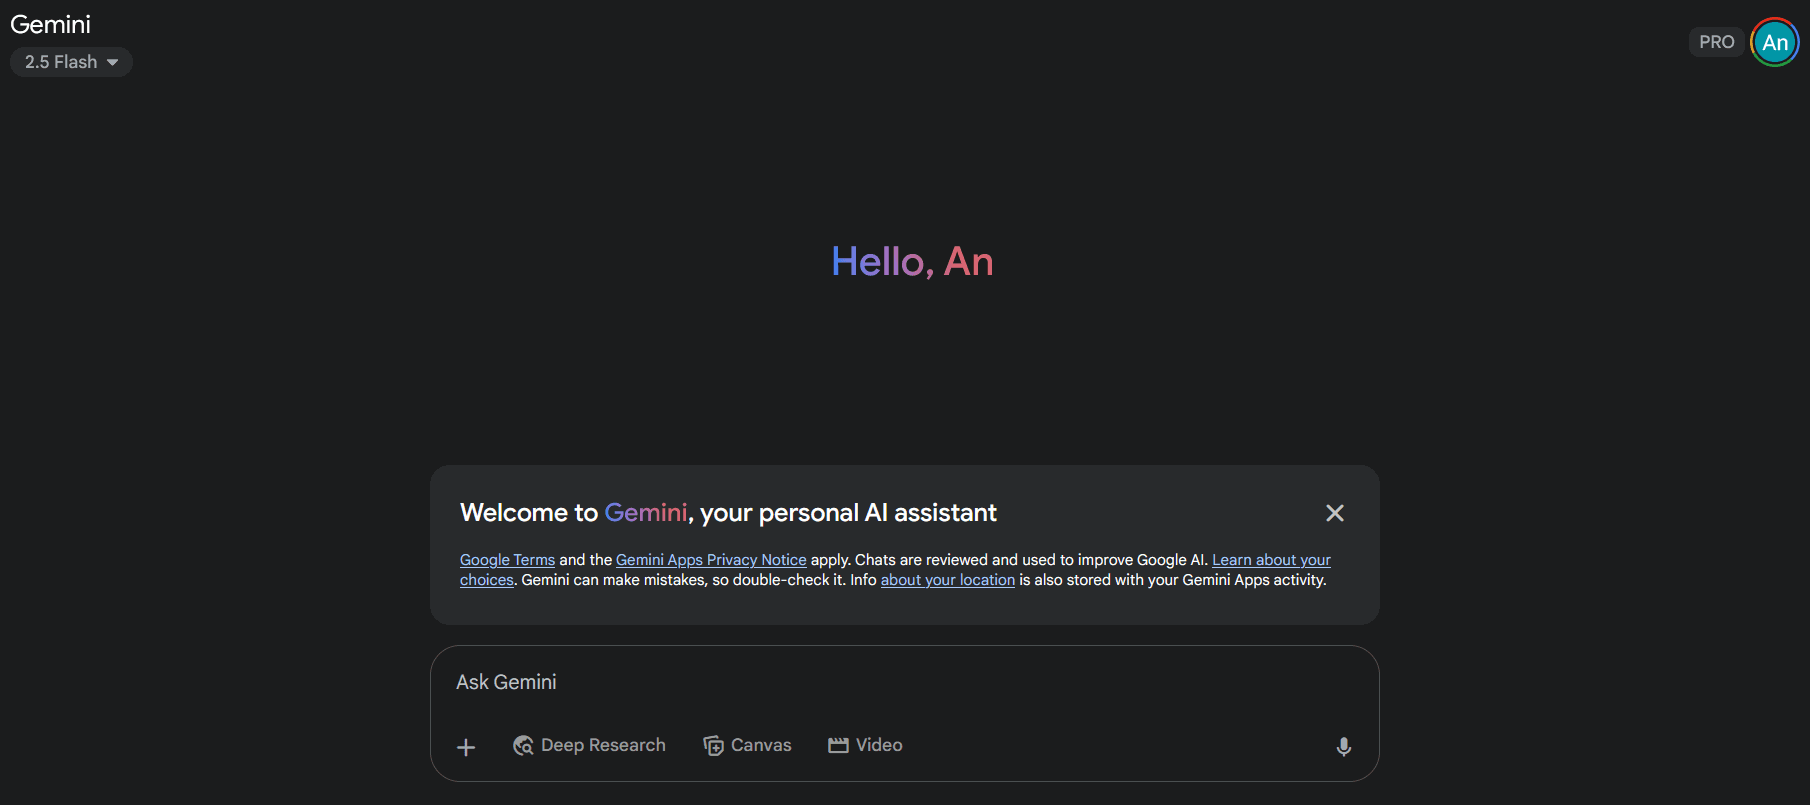The width and height of the screenshot is (1810, 805).
Task: Click the microphone voice input icon
Action: point(1344,747)
